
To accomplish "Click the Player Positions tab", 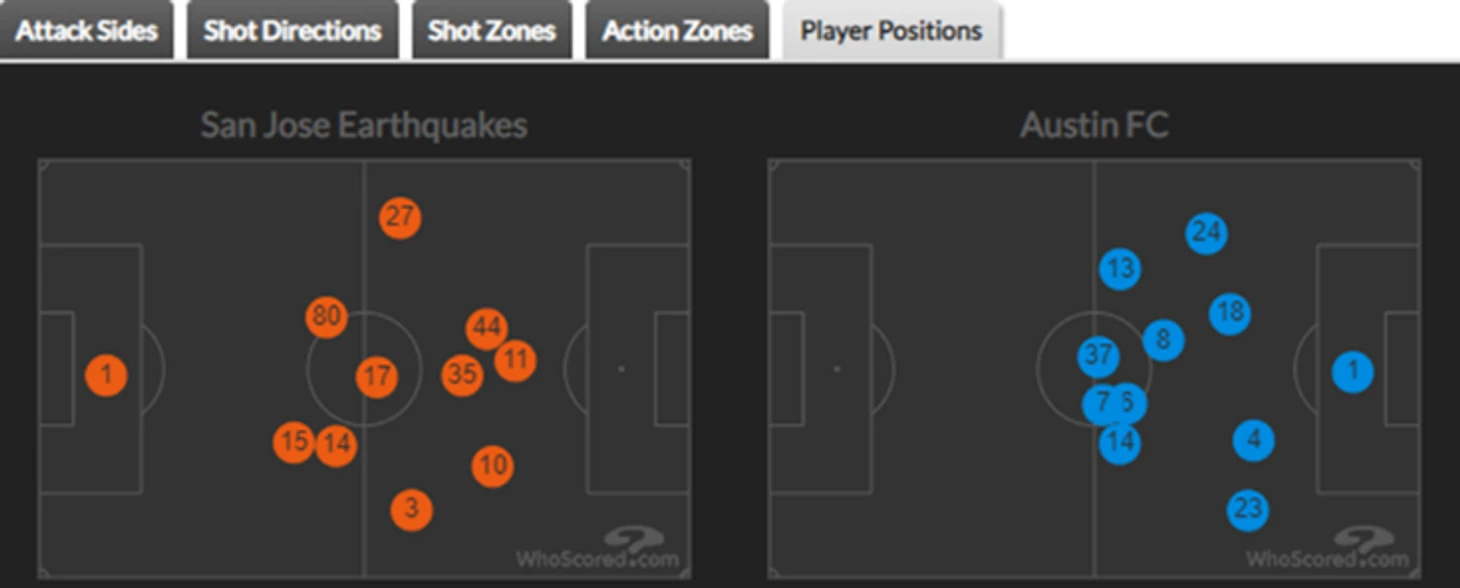I will [891, 31].
